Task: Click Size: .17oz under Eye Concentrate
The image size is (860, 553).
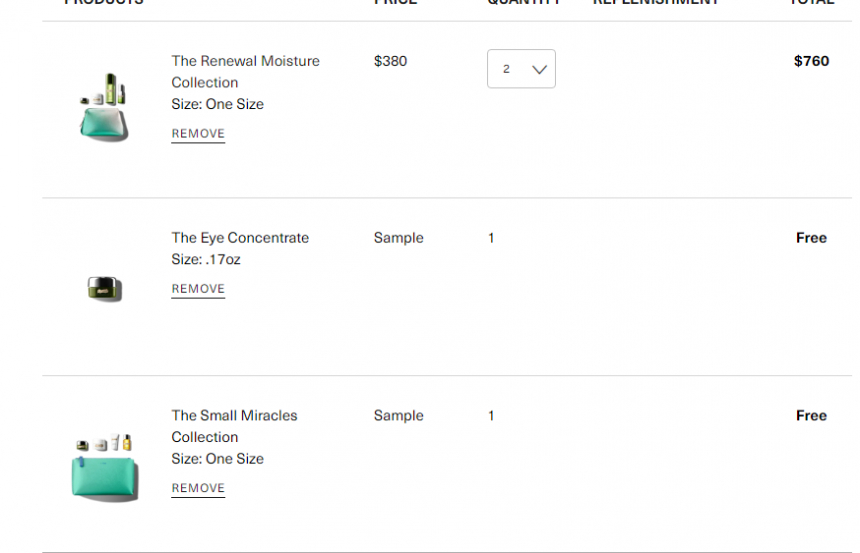Action: tap(206, 259)
